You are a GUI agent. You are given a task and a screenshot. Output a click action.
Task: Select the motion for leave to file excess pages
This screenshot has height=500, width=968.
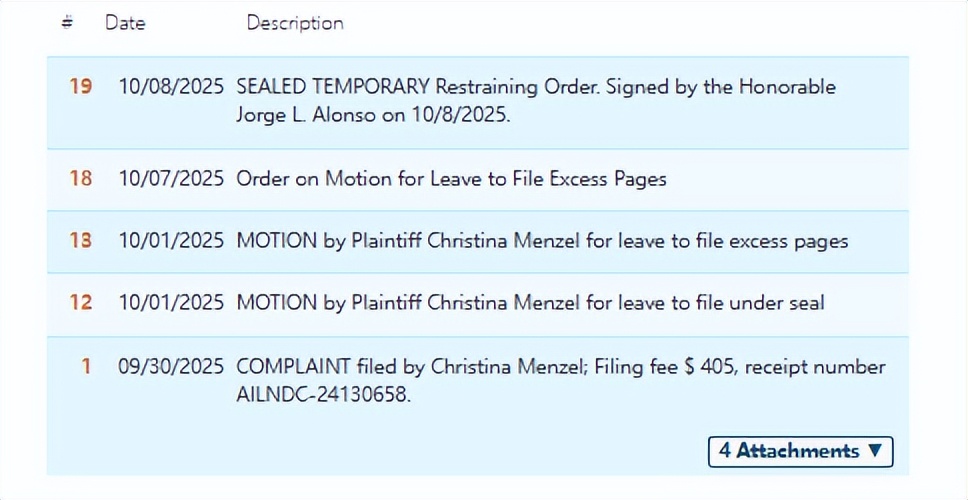pyautogui.click(x=542, y=241)
